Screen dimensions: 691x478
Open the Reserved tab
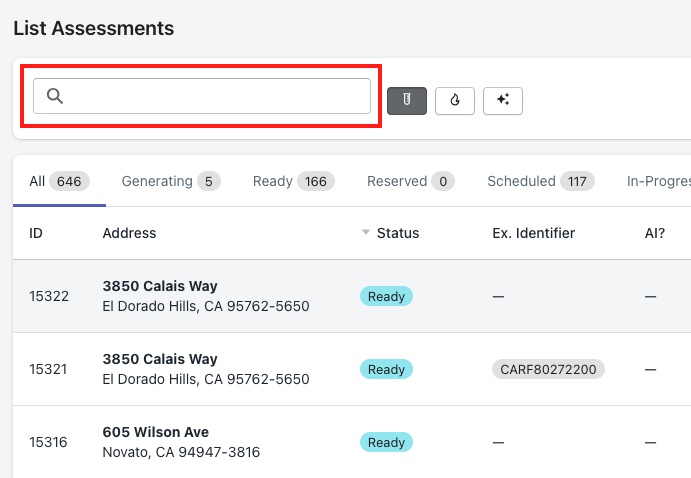coord(410,181)
